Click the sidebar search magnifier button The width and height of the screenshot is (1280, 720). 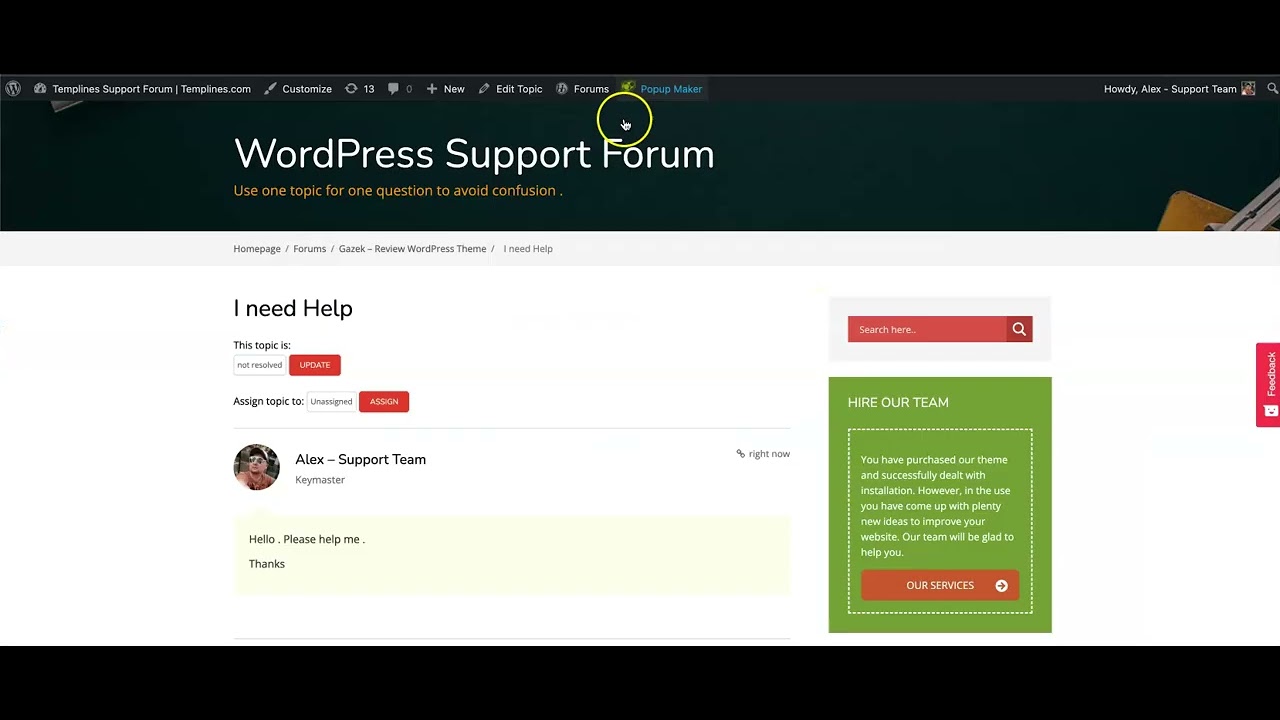click(1019, 329)
